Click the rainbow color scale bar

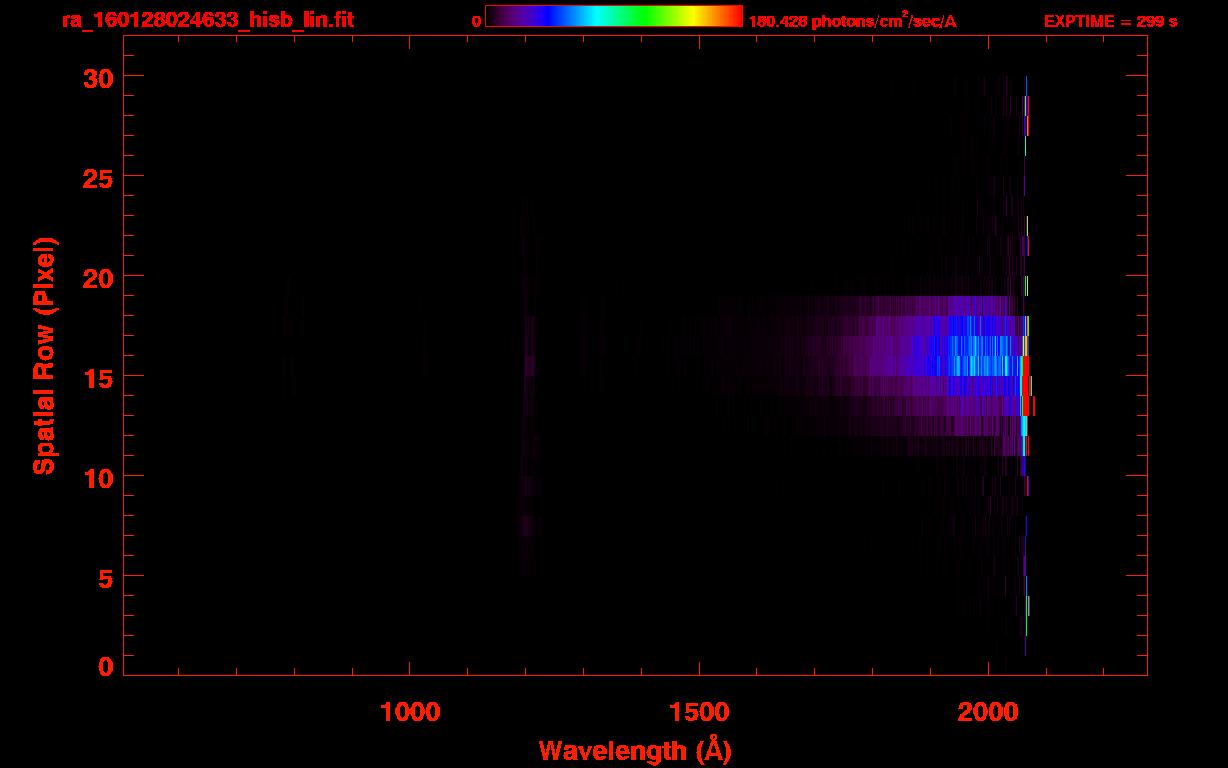(x=614, y=16)
